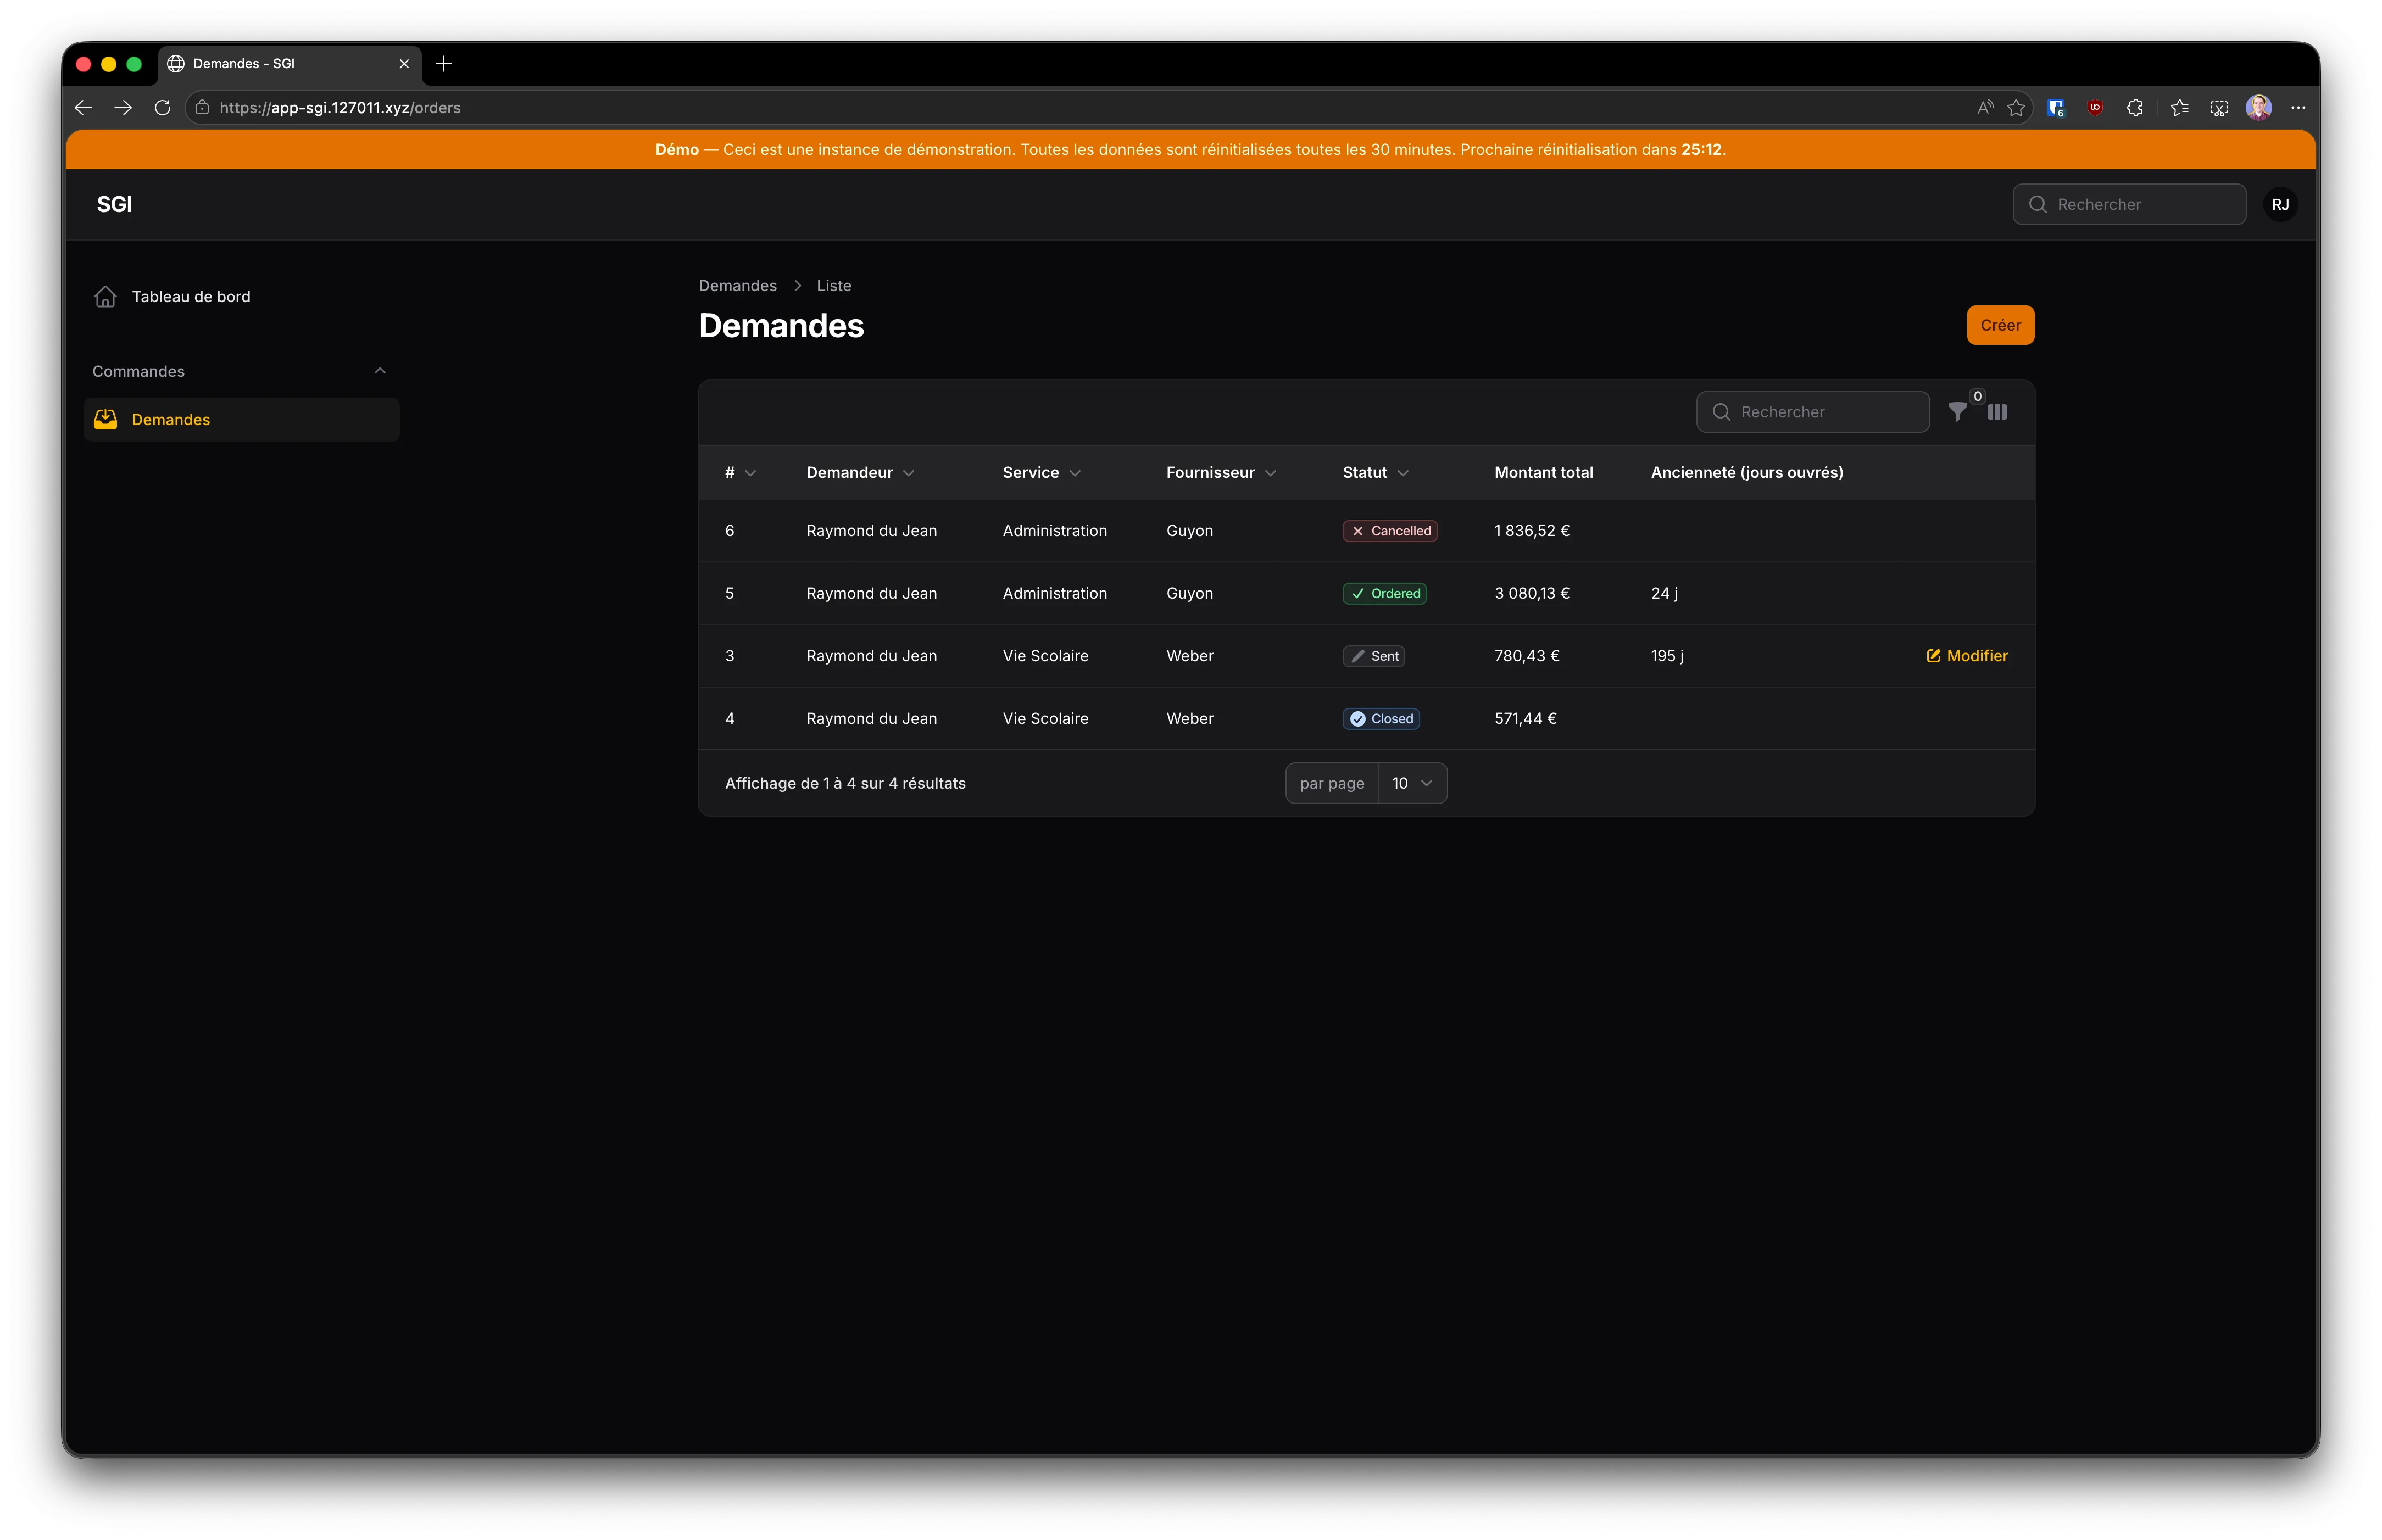Screen dimensions: 2382x1540
Task: Open a new browser tab with plus icon
Action: [444, 64]
